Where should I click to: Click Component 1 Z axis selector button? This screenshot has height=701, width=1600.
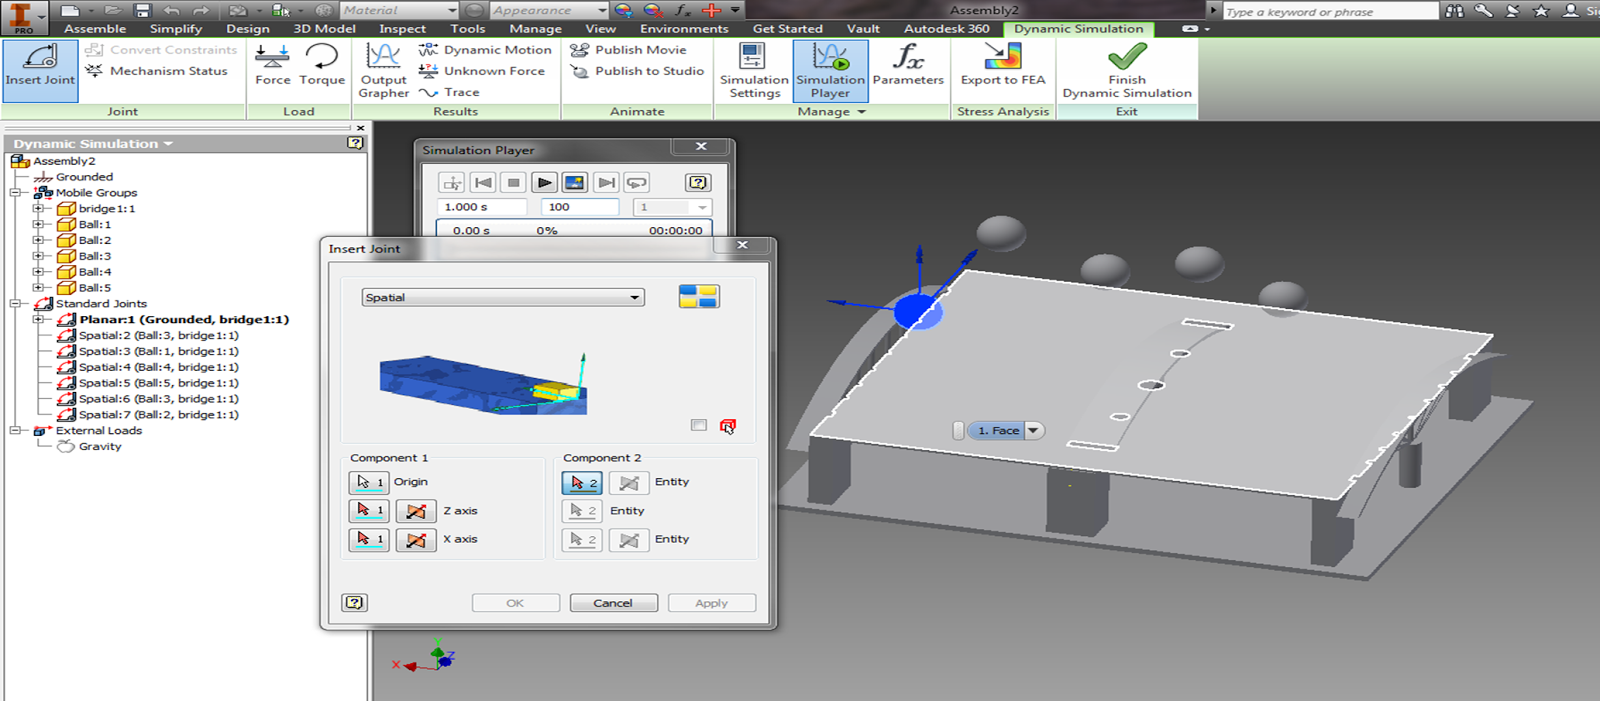(369, 511)
